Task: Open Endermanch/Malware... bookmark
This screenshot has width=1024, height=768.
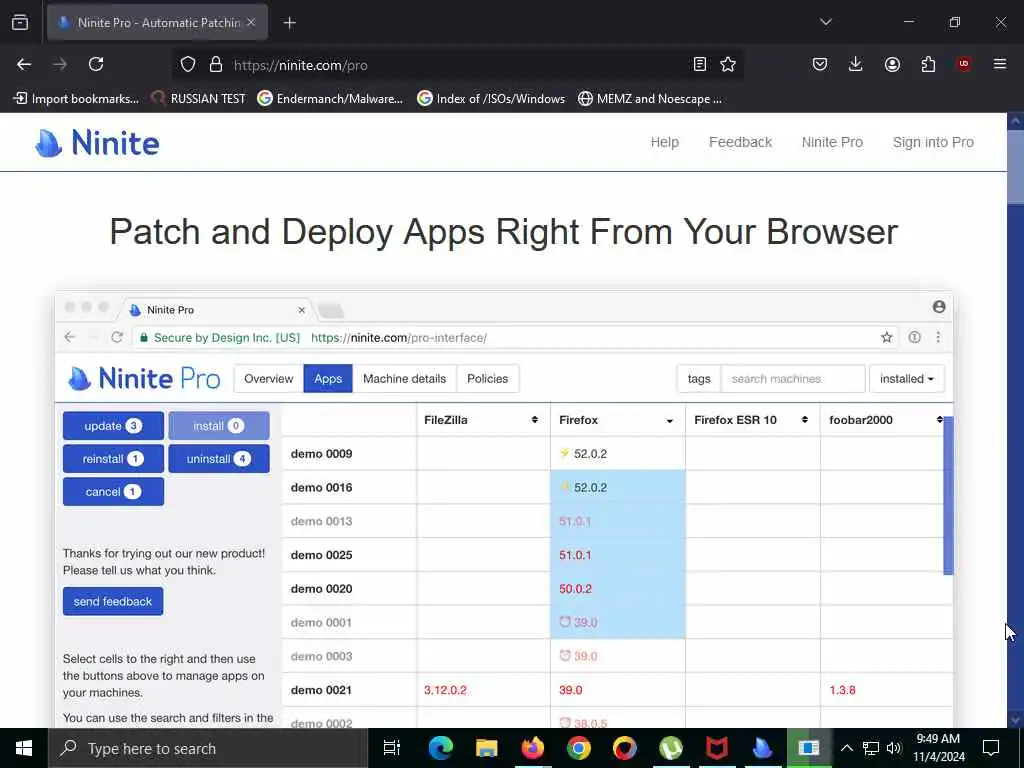Action: point(330,99)
